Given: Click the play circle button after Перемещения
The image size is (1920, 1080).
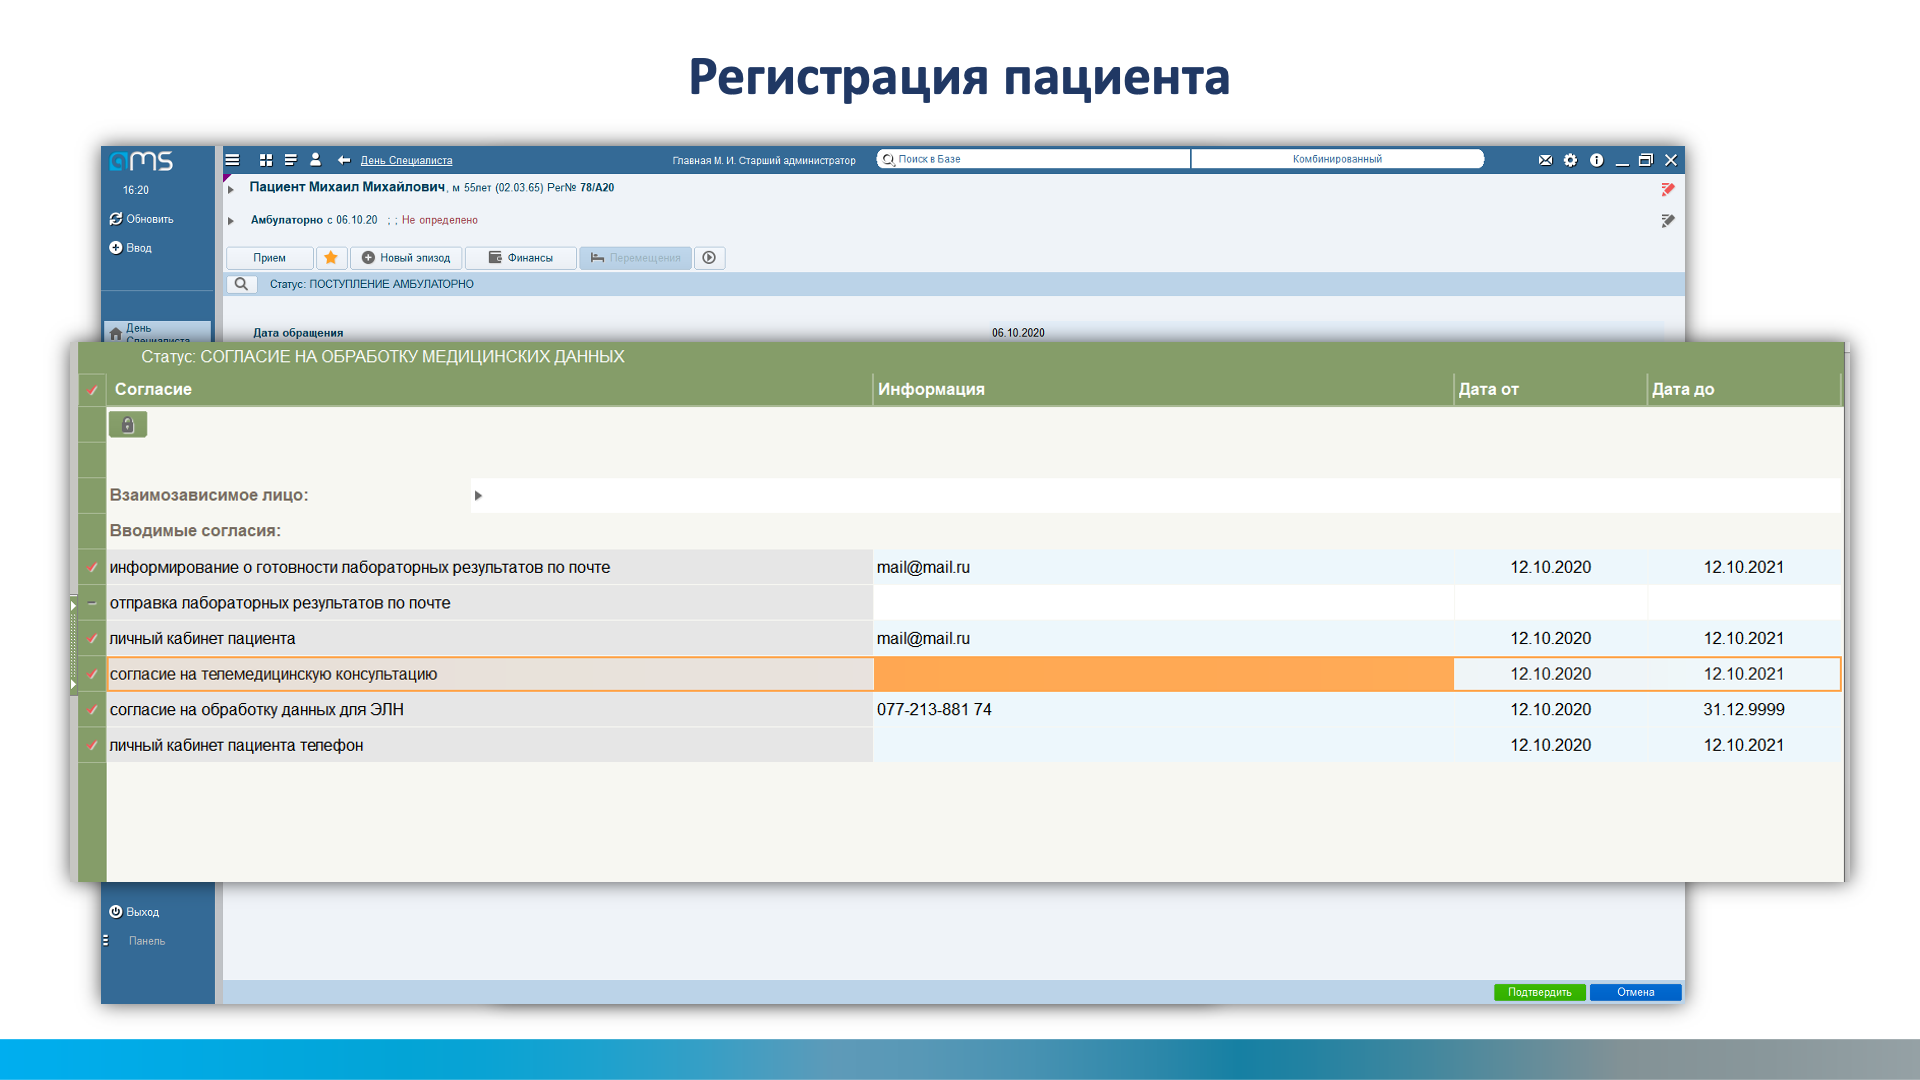Looking at the screenshot, I should pyautogui.click(x=709, y=258).
